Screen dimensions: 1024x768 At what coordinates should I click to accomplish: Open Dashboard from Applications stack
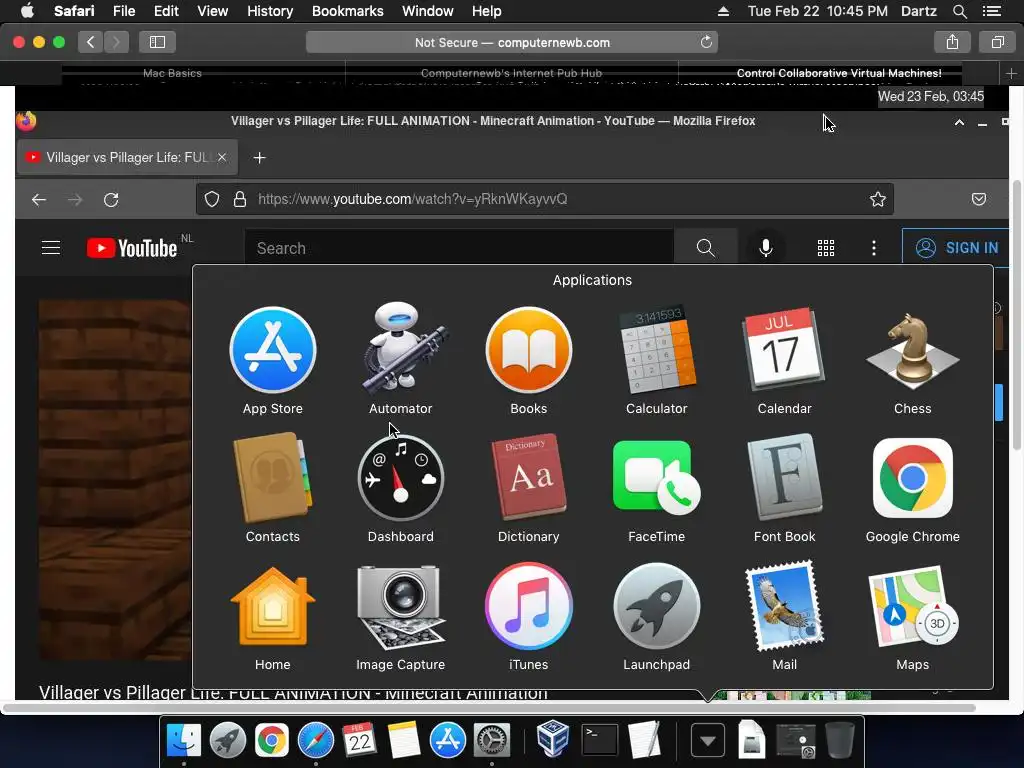400,478
